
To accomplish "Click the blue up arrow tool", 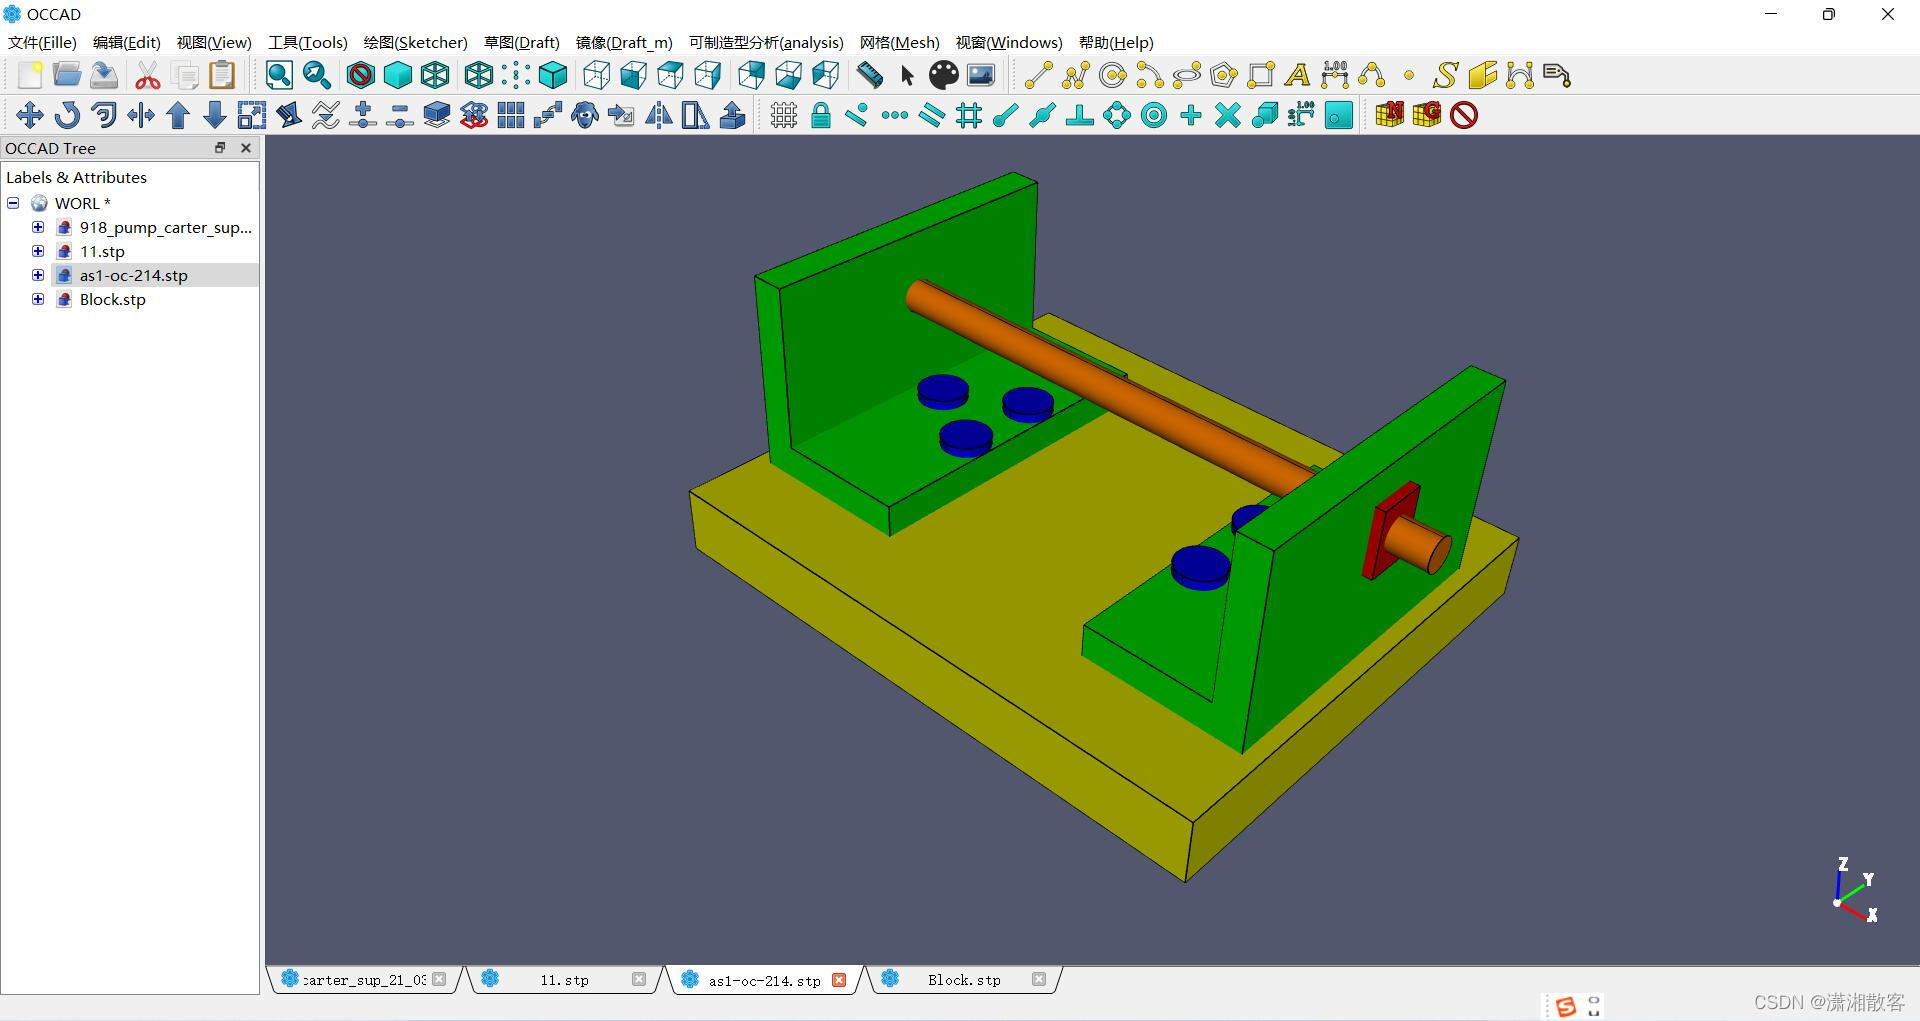I will (178, 115).
